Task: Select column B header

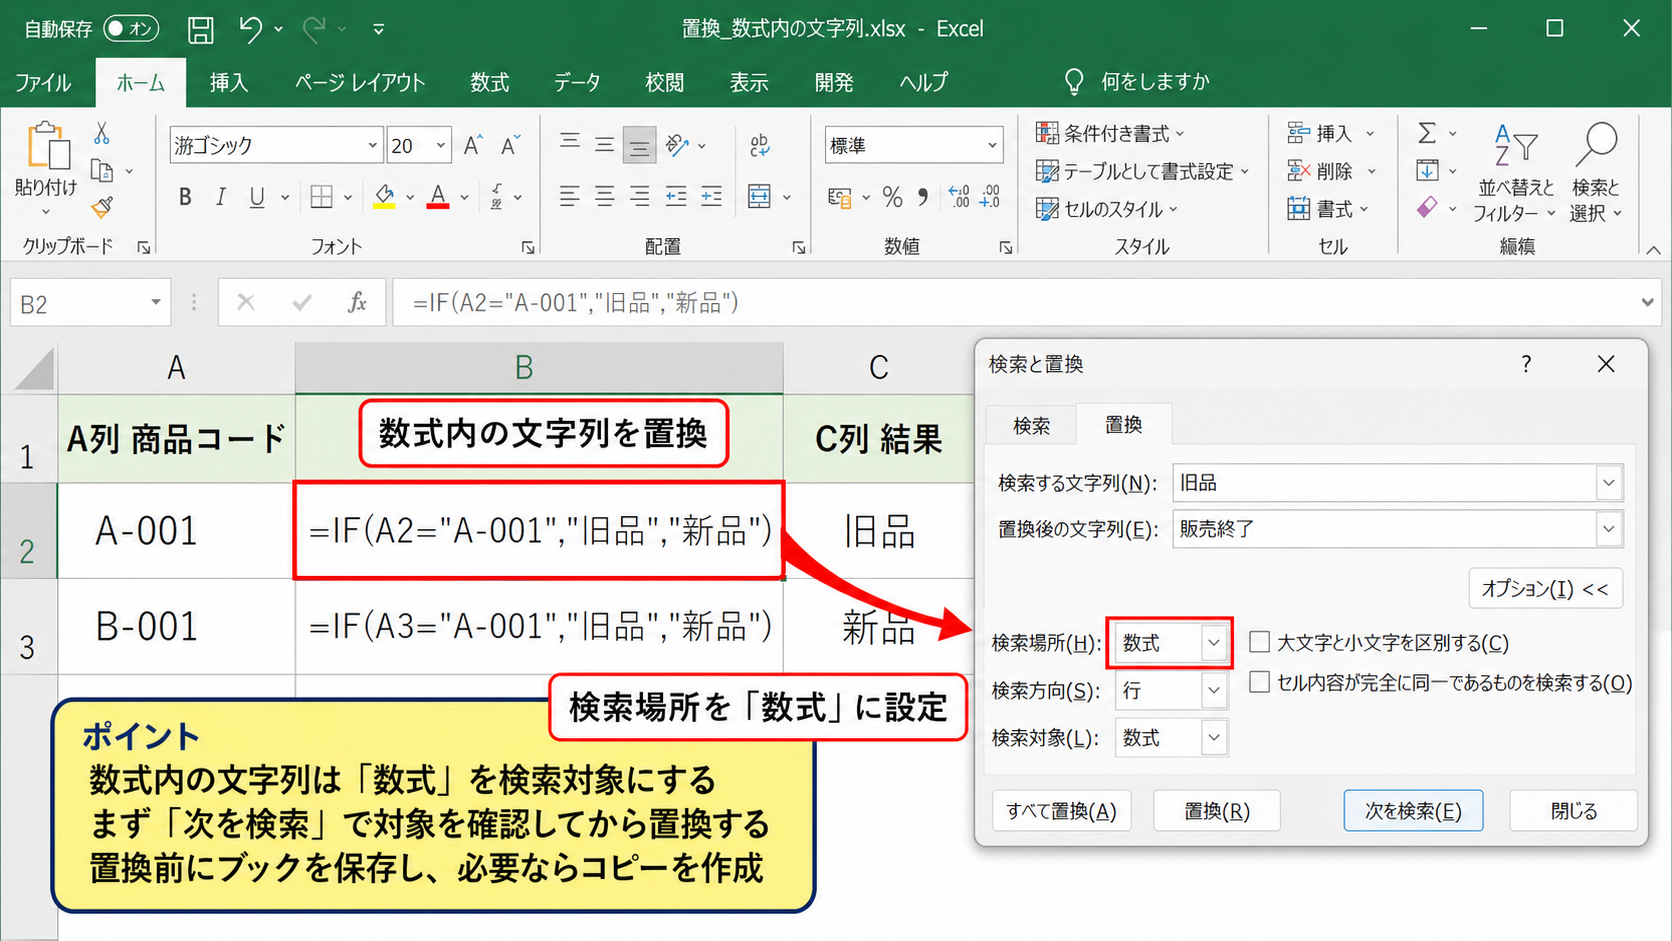Action: pyautogui.click(x=539, y=368)
